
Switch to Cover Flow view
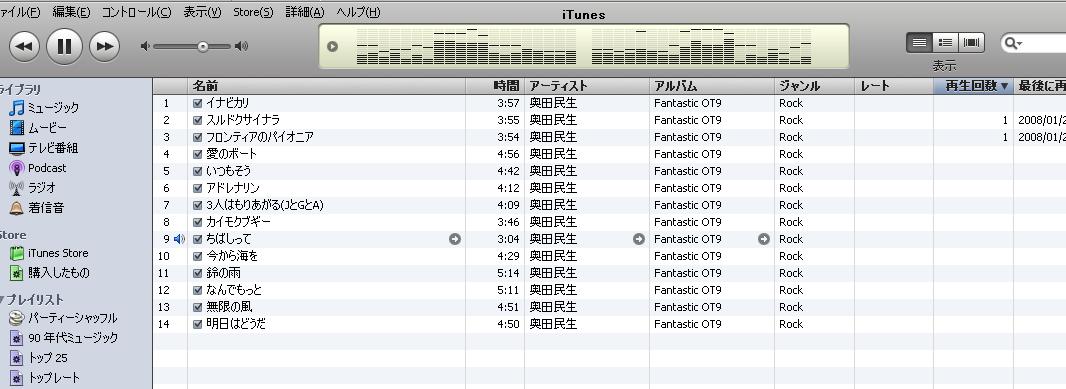tap(972, 42)
